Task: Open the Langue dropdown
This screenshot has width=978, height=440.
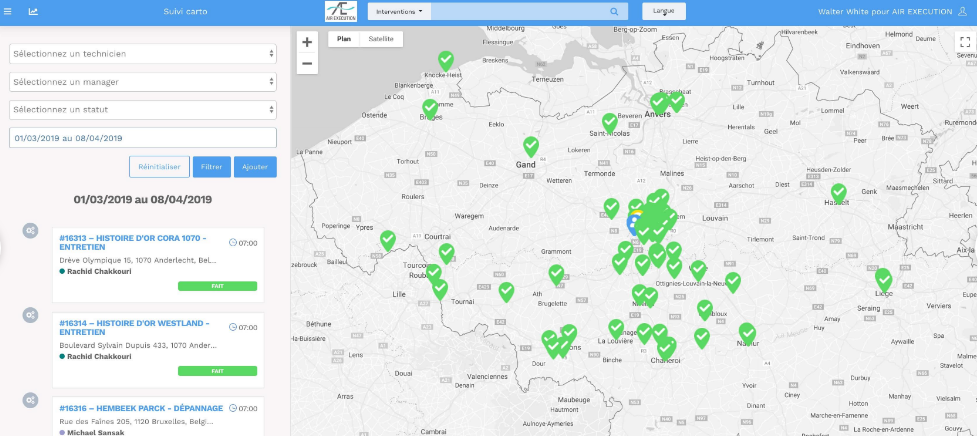Action: [664, 11]
